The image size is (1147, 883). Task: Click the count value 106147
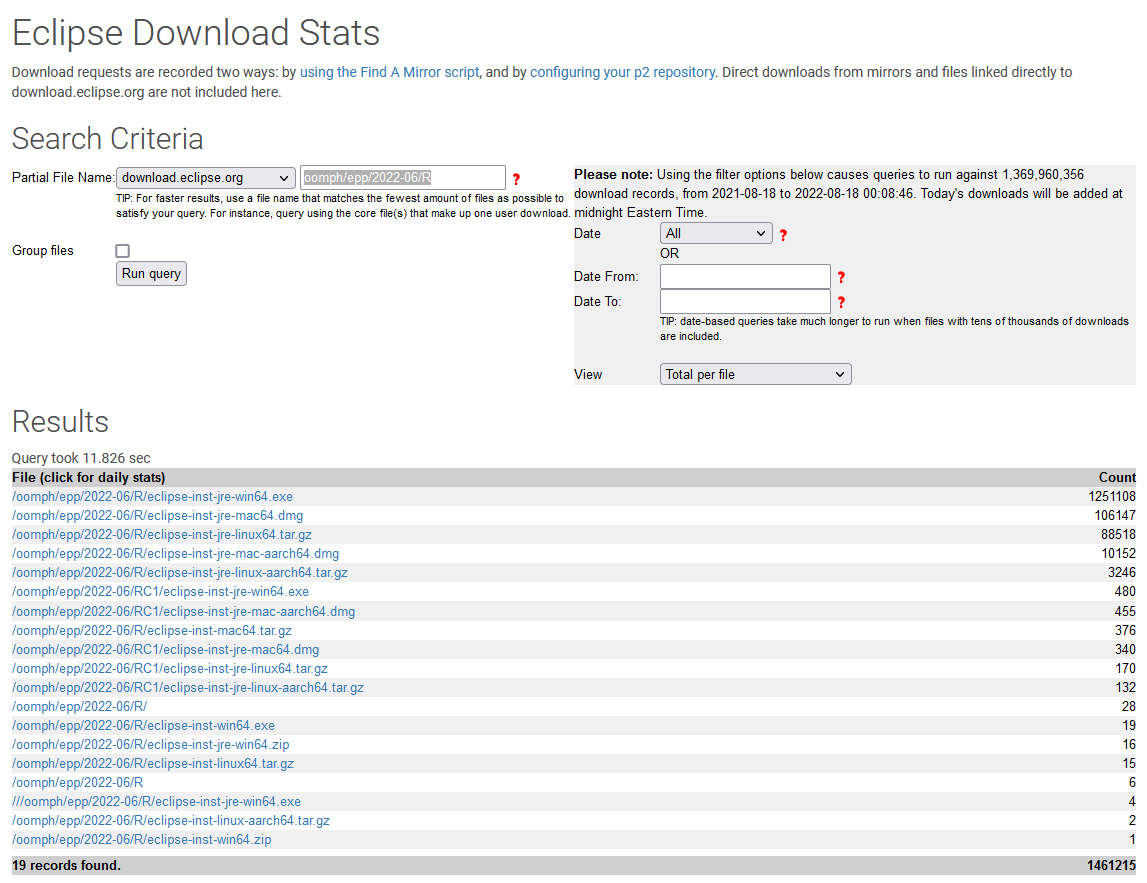coord(1115,516)
